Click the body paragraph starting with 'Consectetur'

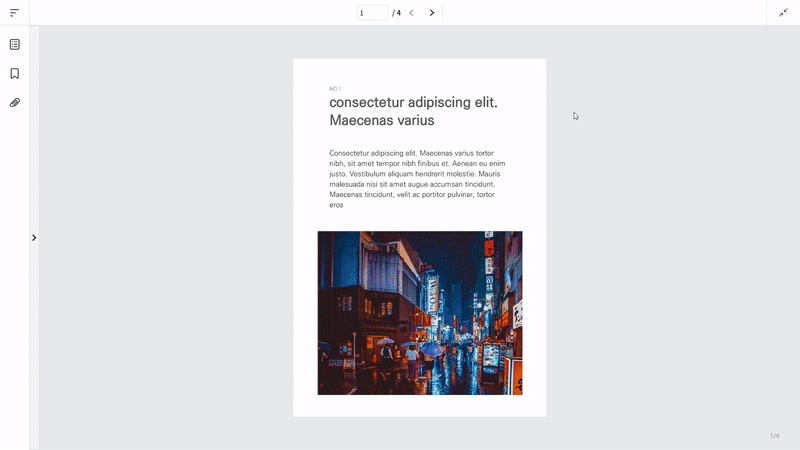point(416,173)
